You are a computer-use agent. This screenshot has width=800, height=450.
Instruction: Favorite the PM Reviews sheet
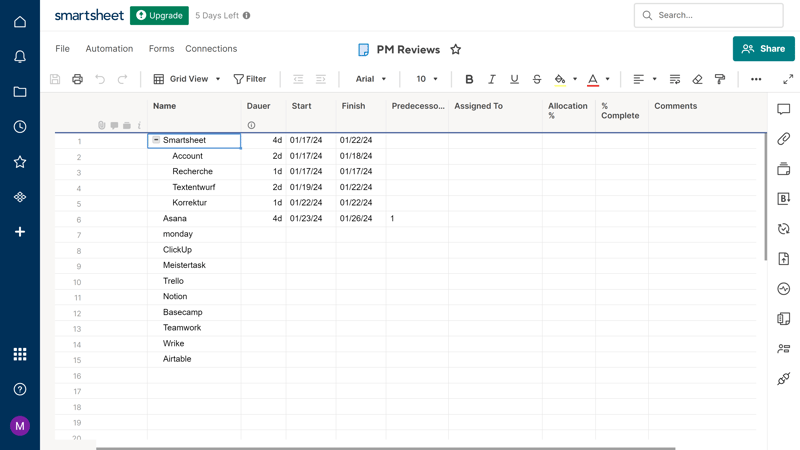pos(456,49)
